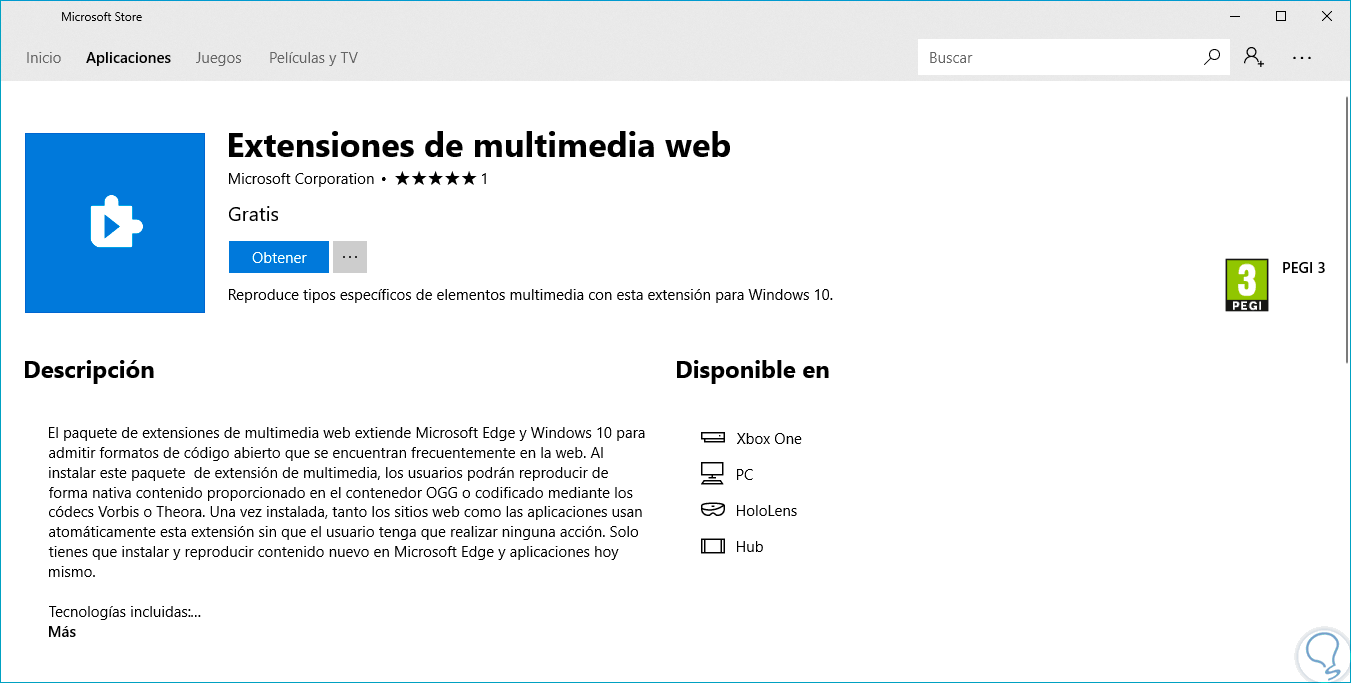
Task: Close the Microsoft Store window
Action: pos(1327,16)
